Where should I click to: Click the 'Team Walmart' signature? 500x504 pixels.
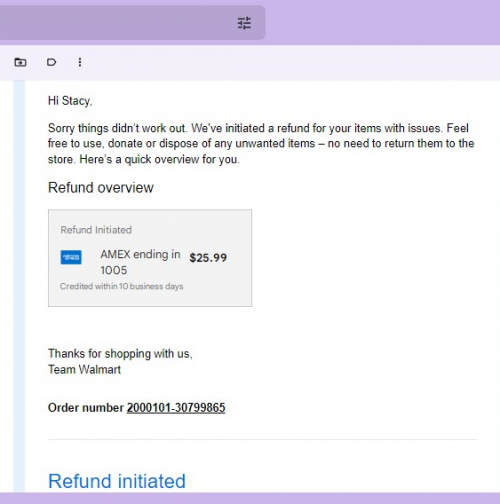point(84,369)
